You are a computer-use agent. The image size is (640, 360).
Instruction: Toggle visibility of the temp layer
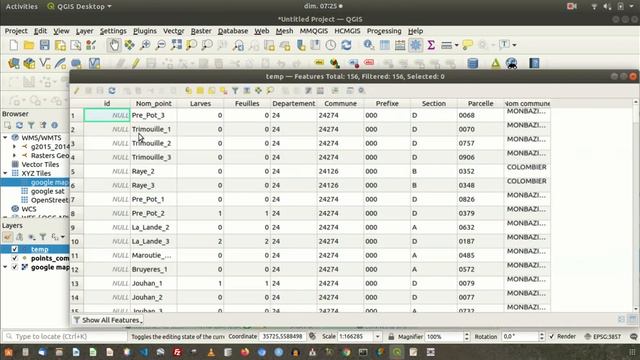tap(15, 249)
